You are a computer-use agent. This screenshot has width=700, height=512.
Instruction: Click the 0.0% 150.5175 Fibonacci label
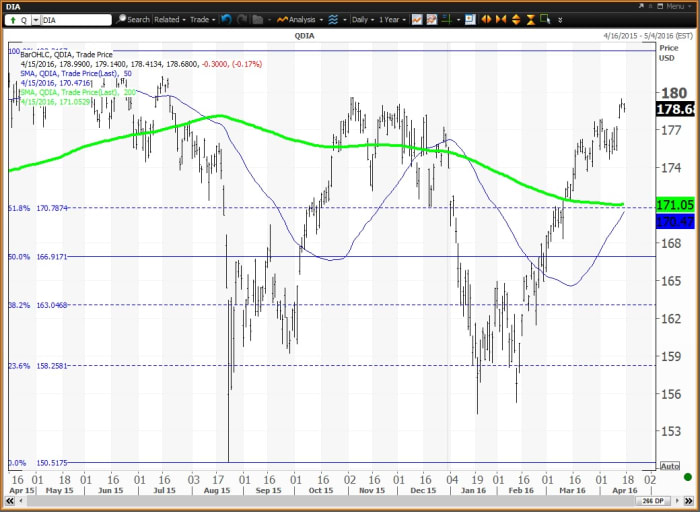point(38,463)
